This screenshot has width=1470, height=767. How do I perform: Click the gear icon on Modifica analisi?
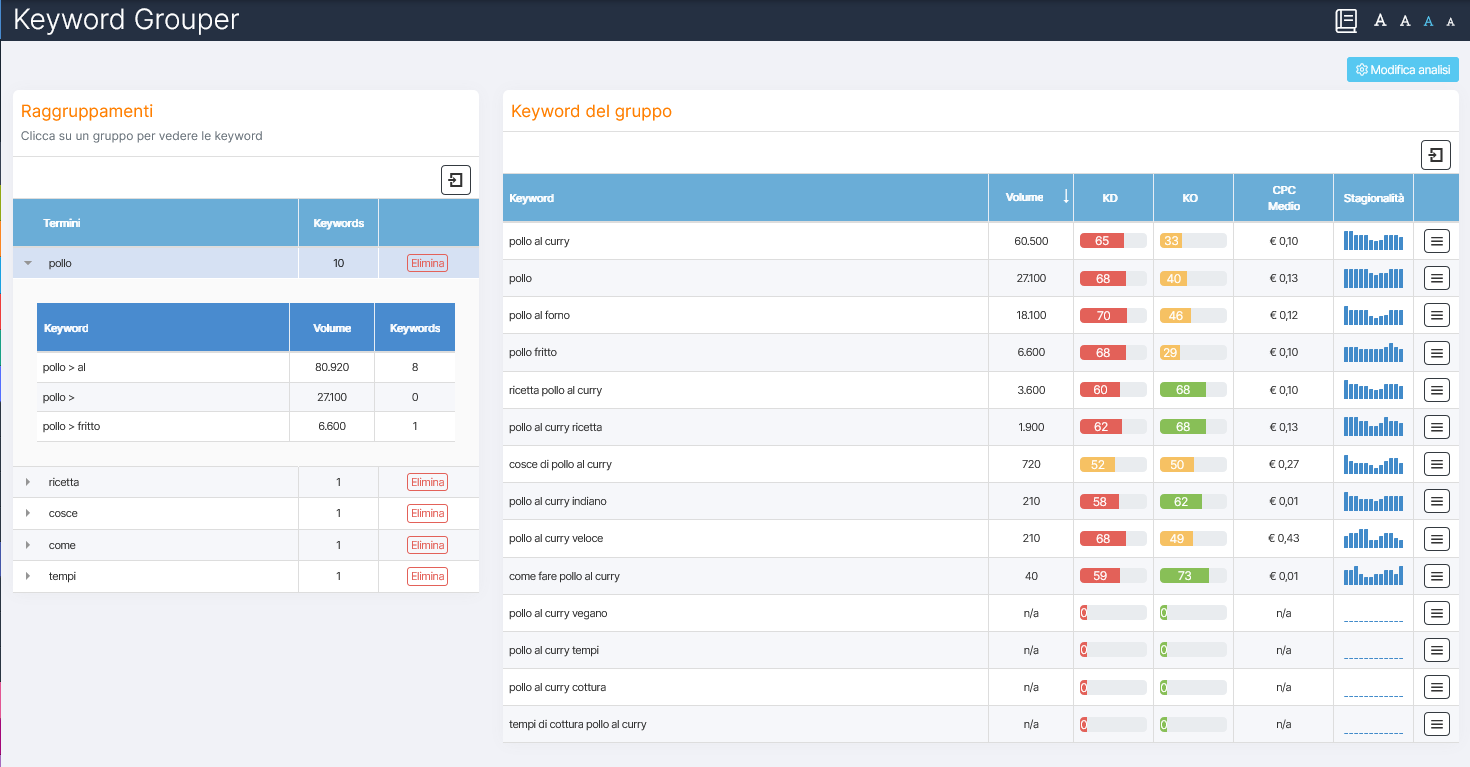click(x=1360, y=69)
